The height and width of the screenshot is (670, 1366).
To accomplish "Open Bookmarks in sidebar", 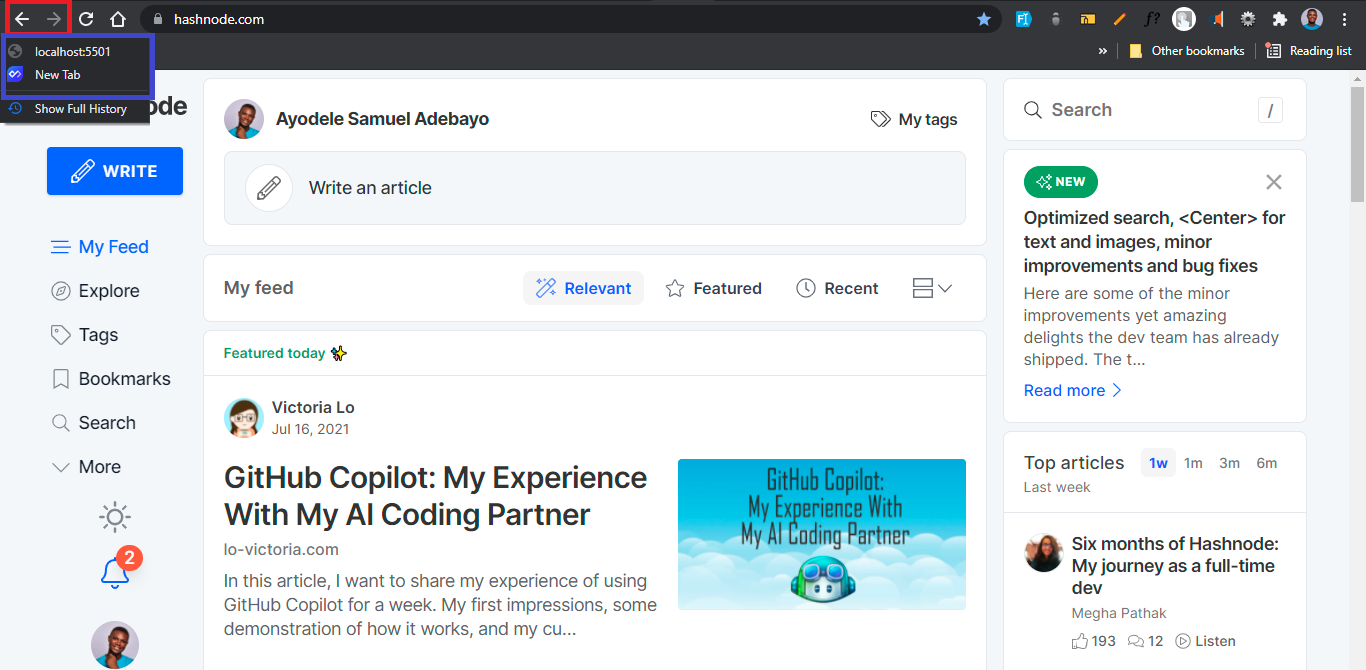I will [111, 379].
